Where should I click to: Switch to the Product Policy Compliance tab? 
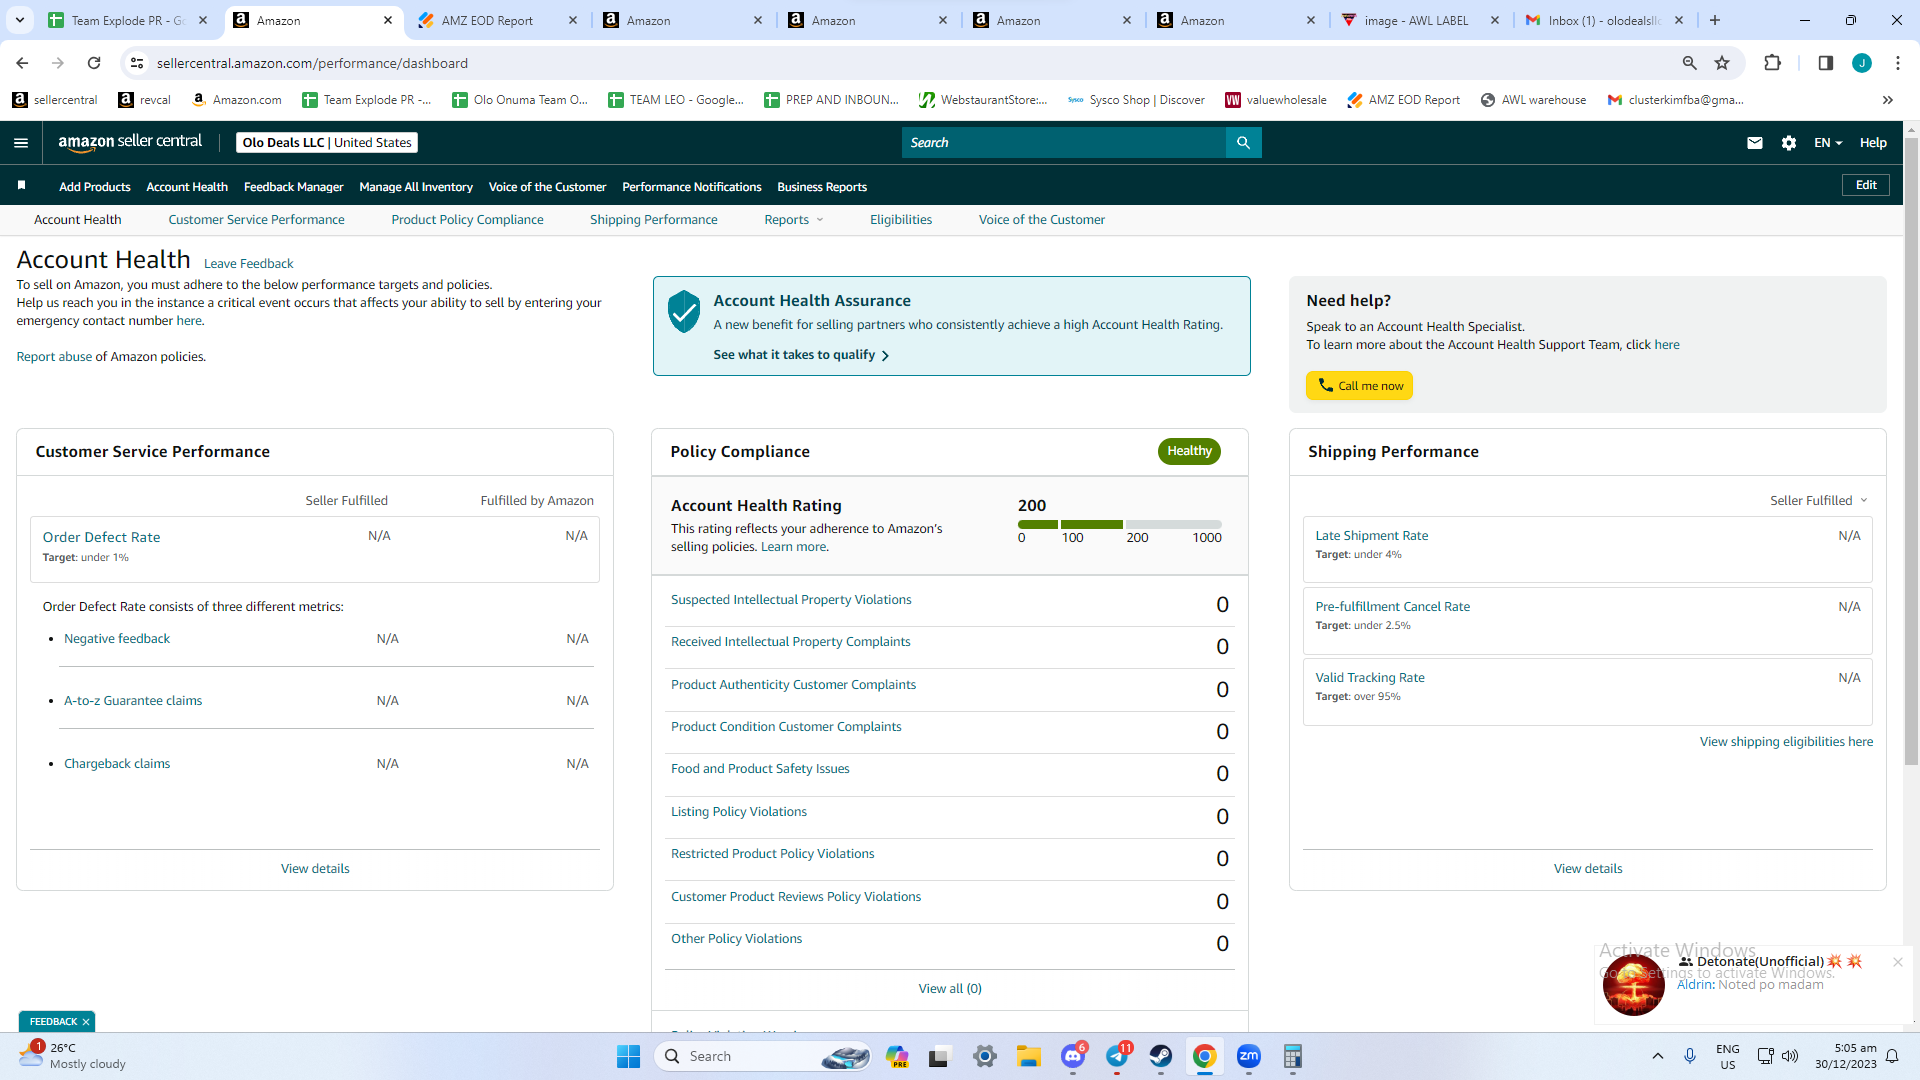(x=467, y=220)
